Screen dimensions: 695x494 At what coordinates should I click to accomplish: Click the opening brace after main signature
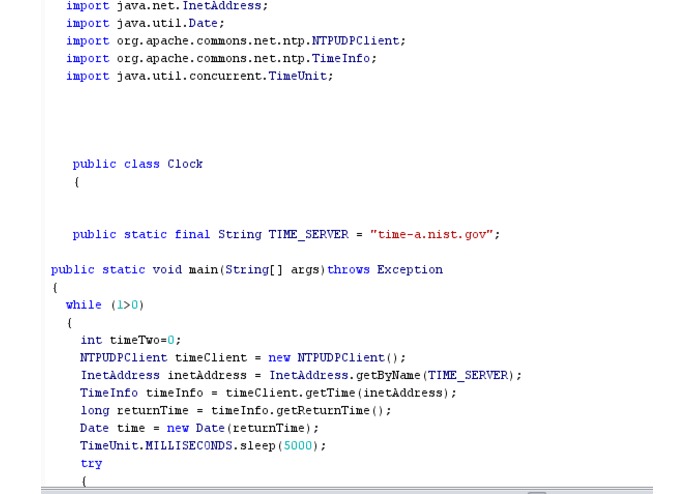(x=55, y=287)
